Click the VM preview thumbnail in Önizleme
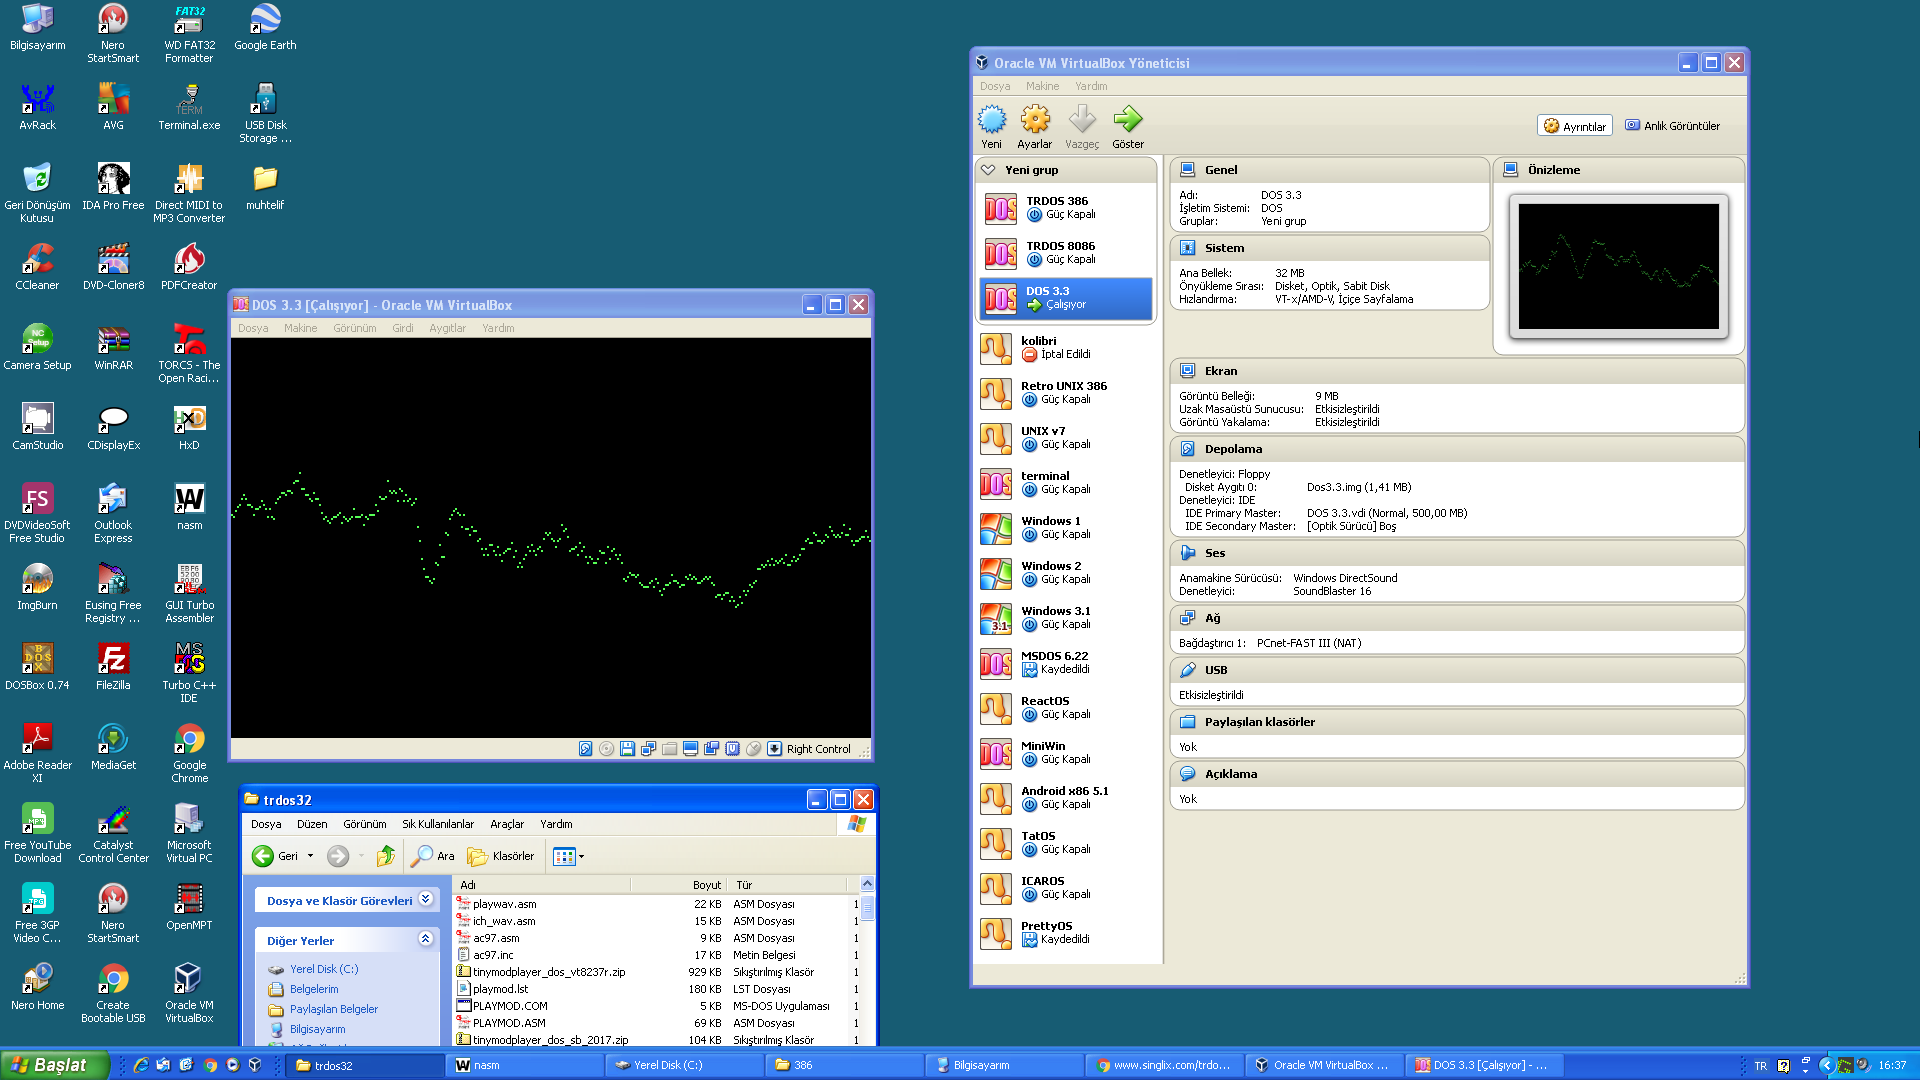Image resolution: width=1920 pixels, height=1080 pixels. tap(1619, 266)
